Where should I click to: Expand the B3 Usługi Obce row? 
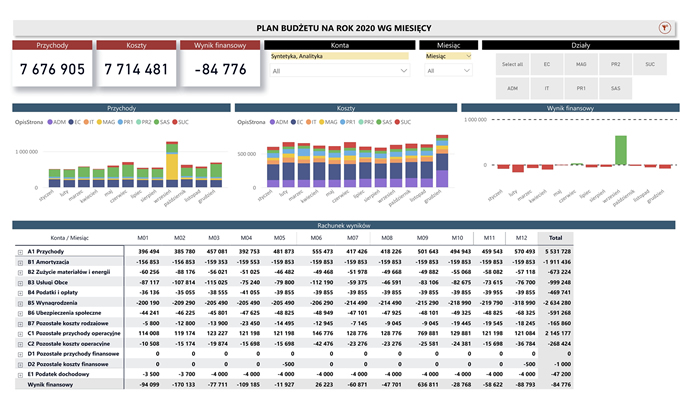pyautogui.click(x=21, y=281)
